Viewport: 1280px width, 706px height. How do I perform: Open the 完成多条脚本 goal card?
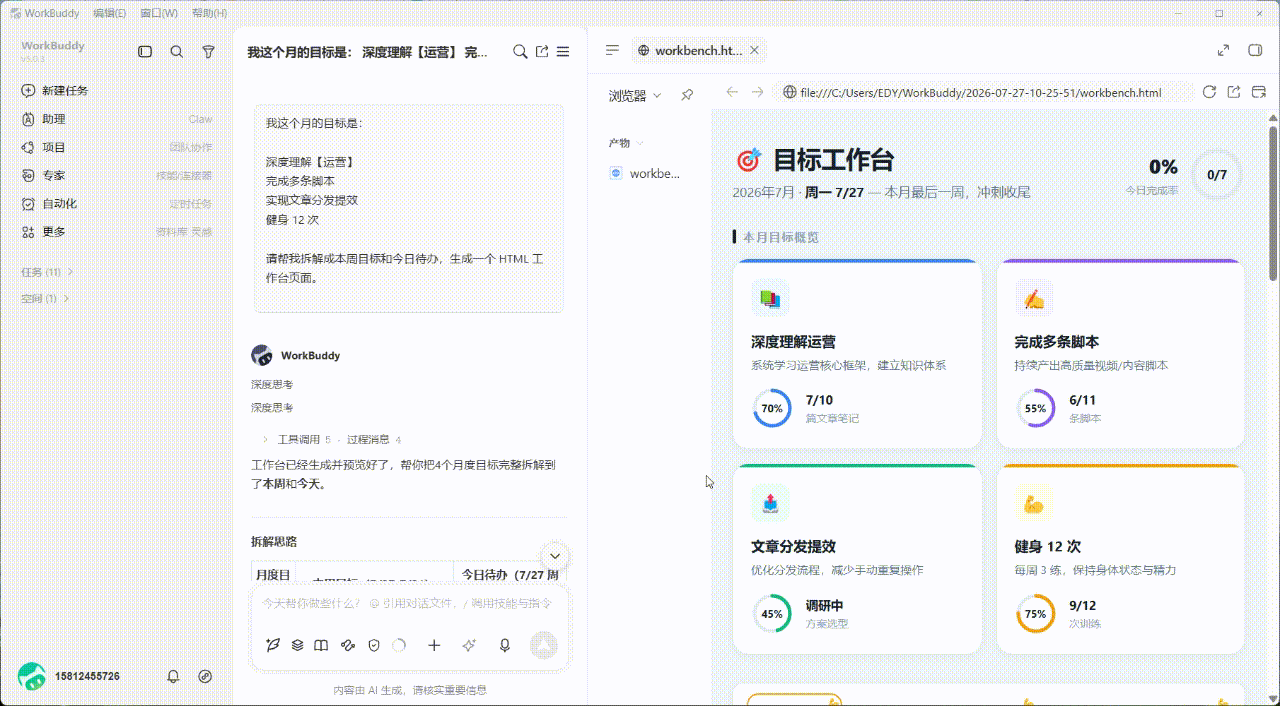[1120, 353]
